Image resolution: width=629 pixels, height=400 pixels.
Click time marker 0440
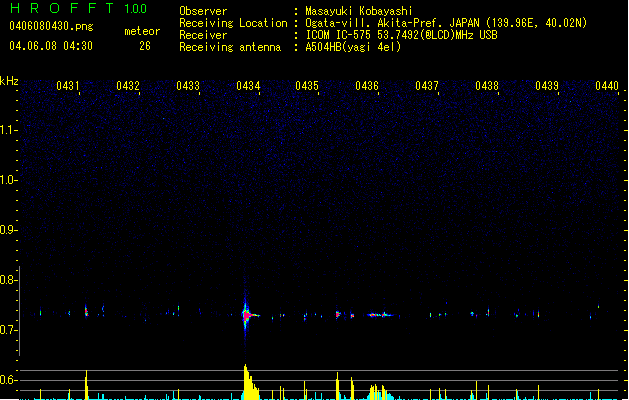(607, 86)
